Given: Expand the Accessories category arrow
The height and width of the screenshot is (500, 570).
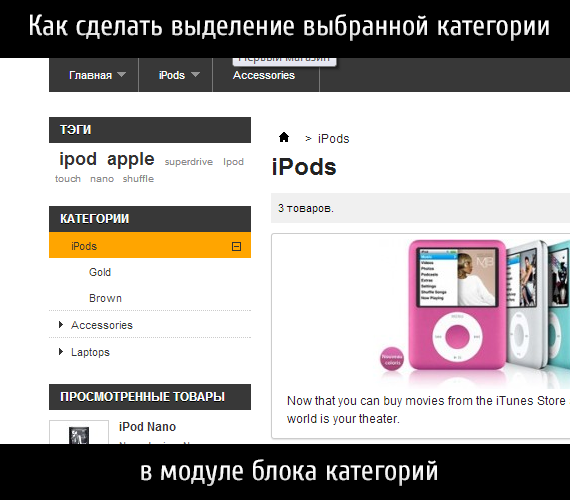Looking at the screenshot, I should (x=61, y=324).
